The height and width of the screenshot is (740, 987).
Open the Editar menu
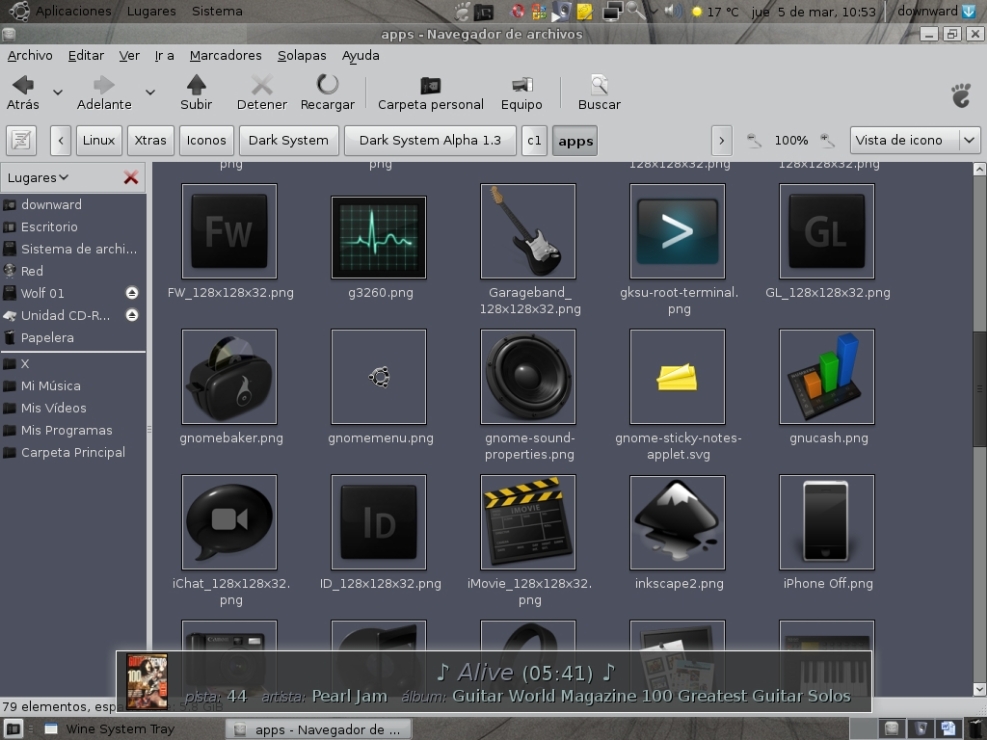tap(86, 55)
